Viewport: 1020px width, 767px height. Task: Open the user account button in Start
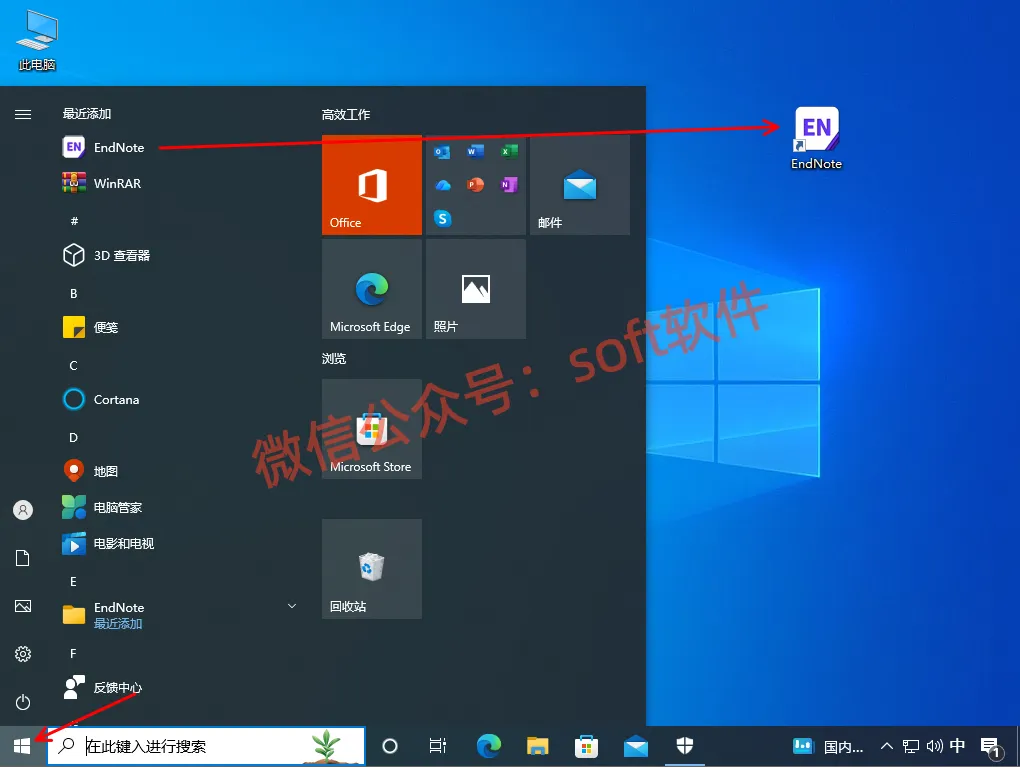pyautogui.click(x=23, y=510)
